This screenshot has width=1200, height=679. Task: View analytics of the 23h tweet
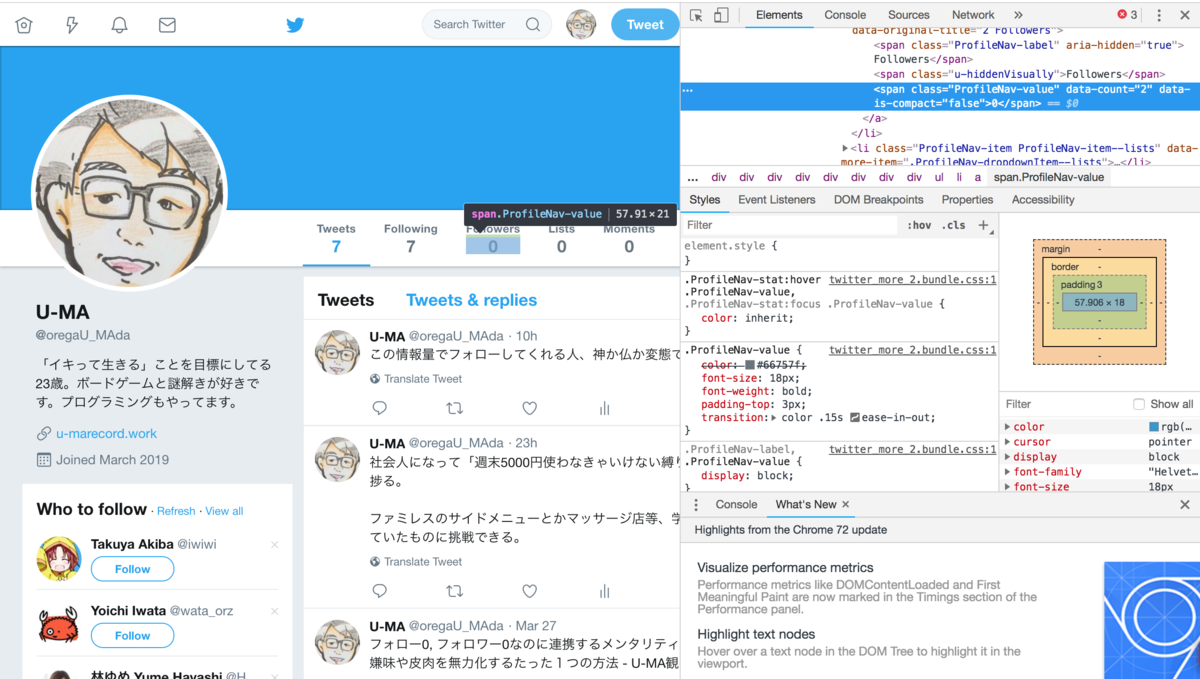[x=604, y=591]
